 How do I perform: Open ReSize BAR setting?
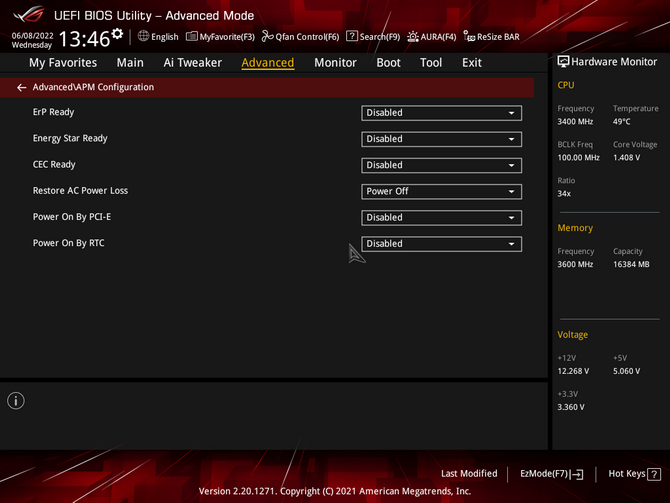(x=491, y=37)
